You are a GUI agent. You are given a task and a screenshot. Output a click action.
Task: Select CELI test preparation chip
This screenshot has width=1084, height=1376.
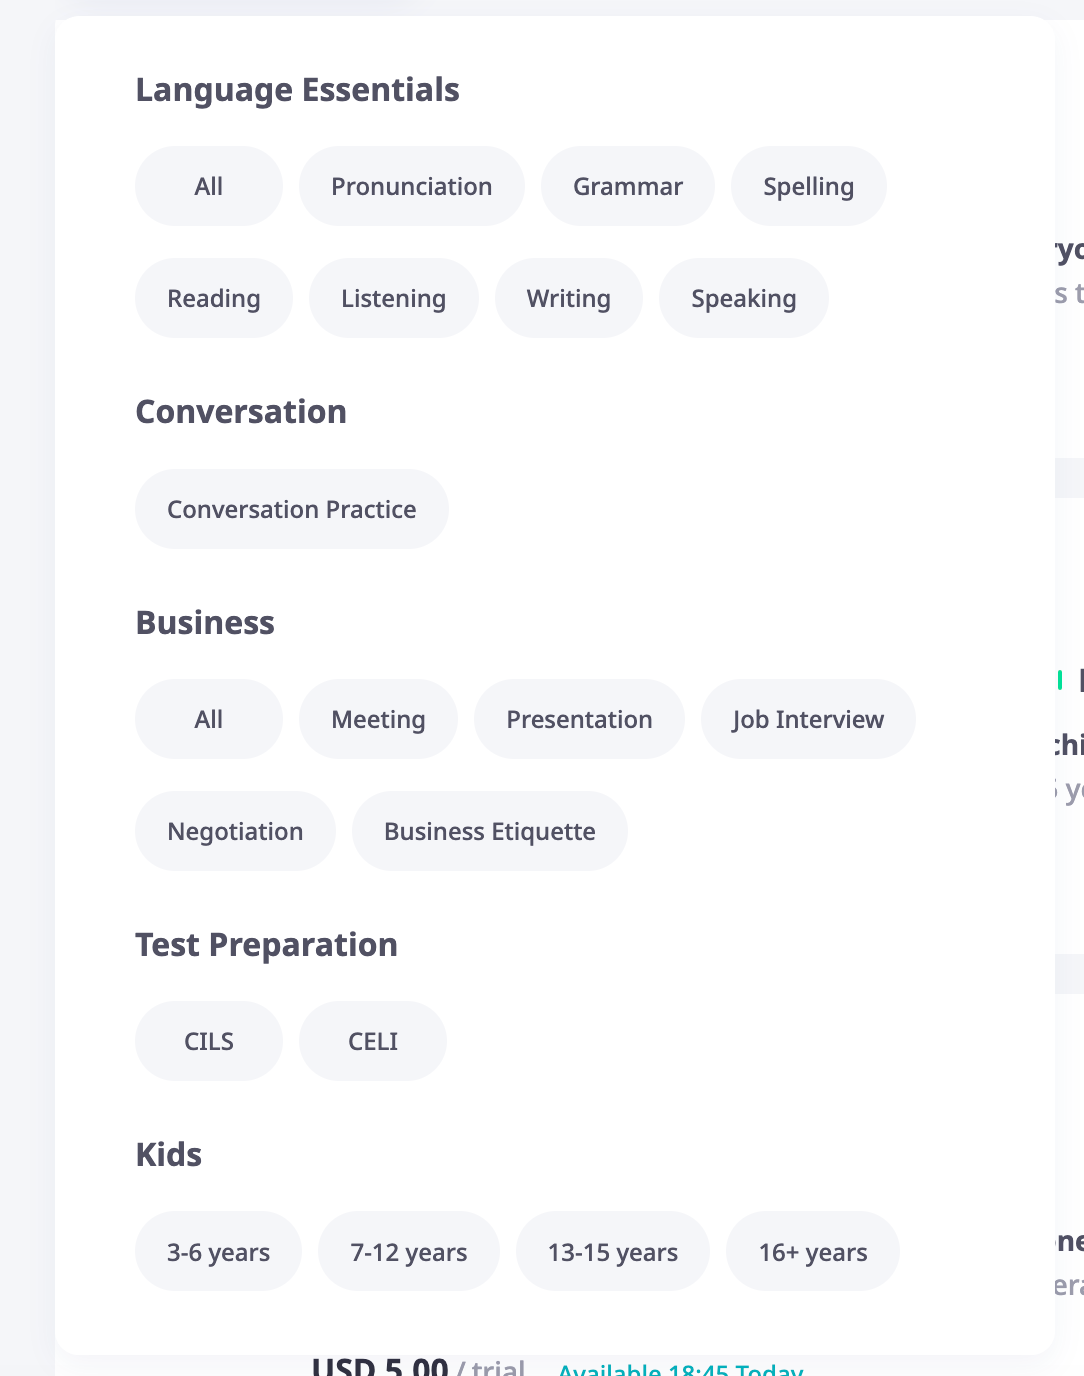(373, 1041)
